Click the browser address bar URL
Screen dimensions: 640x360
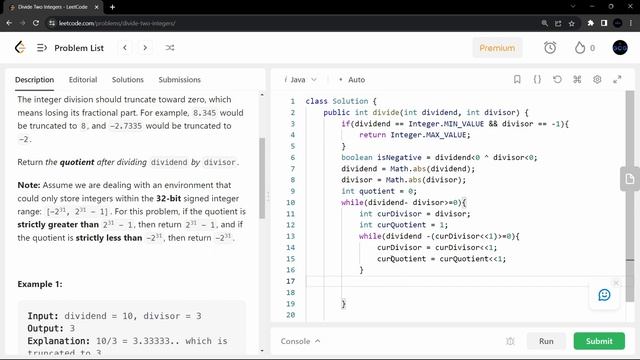(x=117, y=23)
